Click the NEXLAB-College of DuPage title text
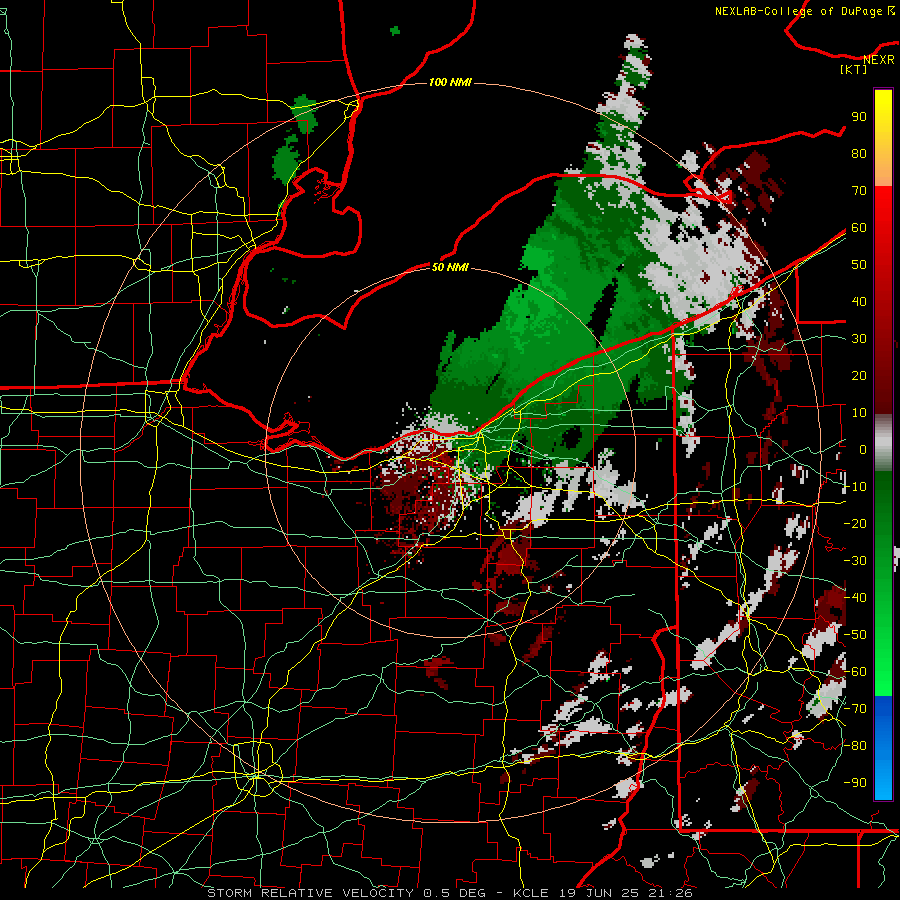Screen dimensions: 900x900 click(x=798, y=11)
